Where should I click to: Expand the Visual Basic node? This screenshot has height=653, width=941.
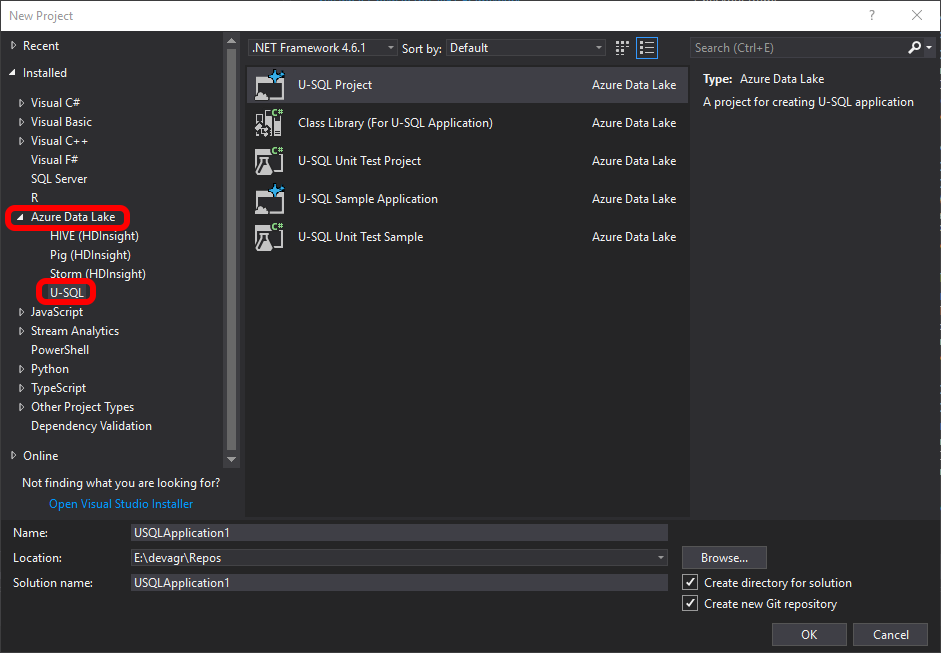click(22, 122)
